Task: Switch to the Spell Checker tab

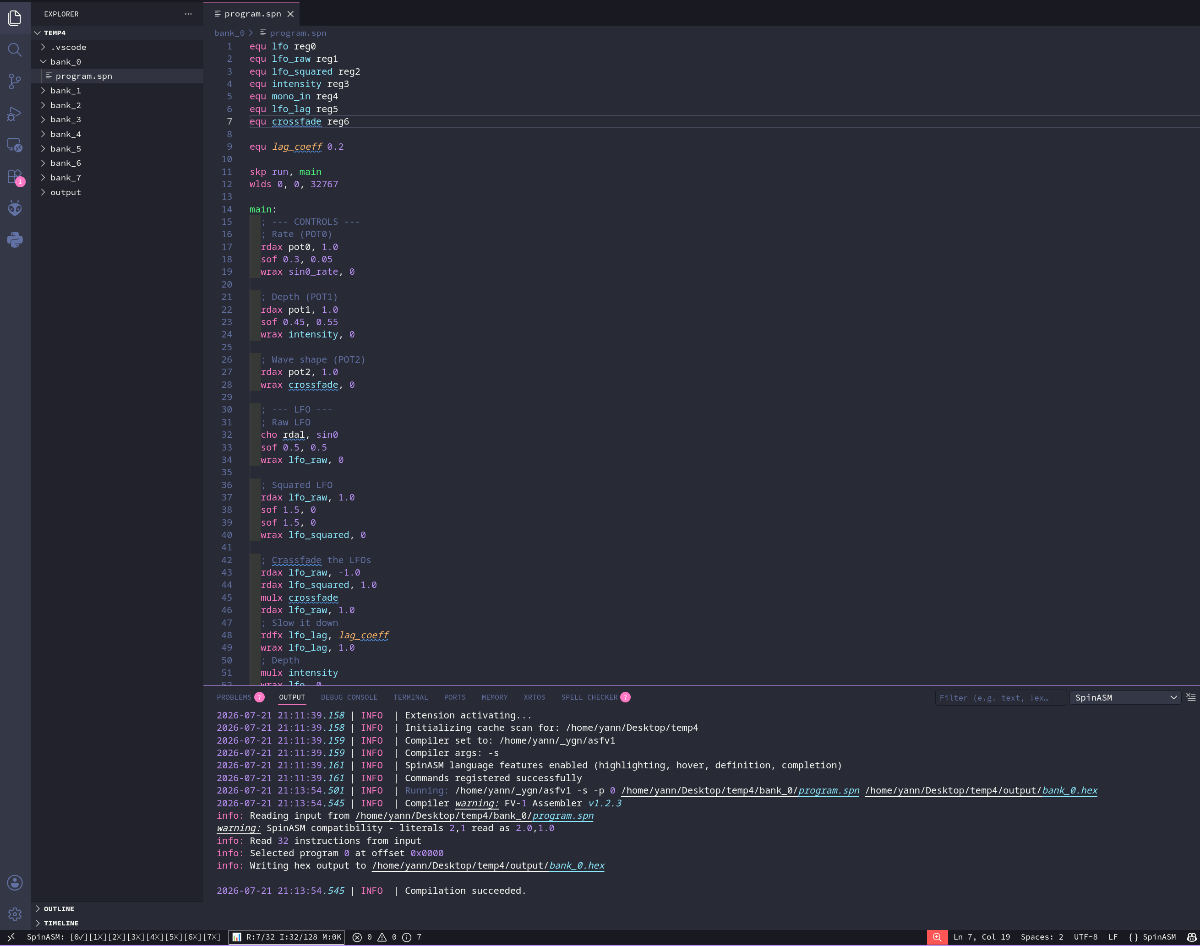Action: coord(595,697)
